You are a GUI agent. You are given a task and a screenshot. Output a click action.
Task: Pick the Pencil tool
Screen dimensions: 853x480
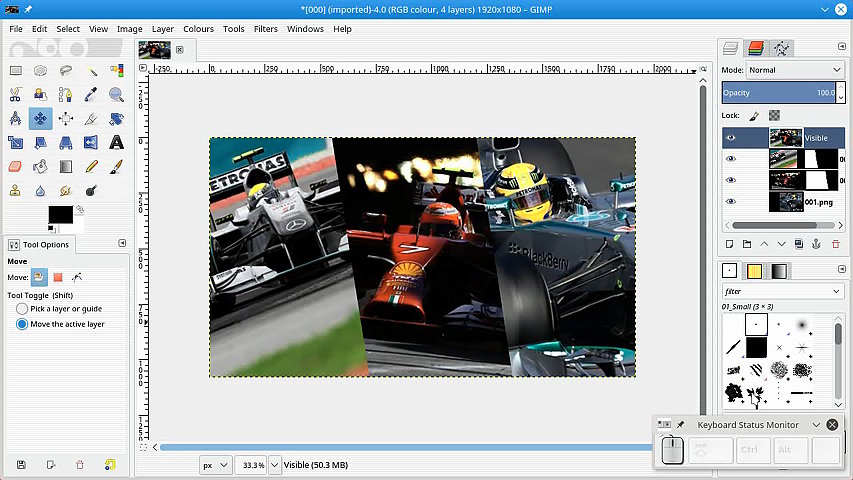(91, 167)
